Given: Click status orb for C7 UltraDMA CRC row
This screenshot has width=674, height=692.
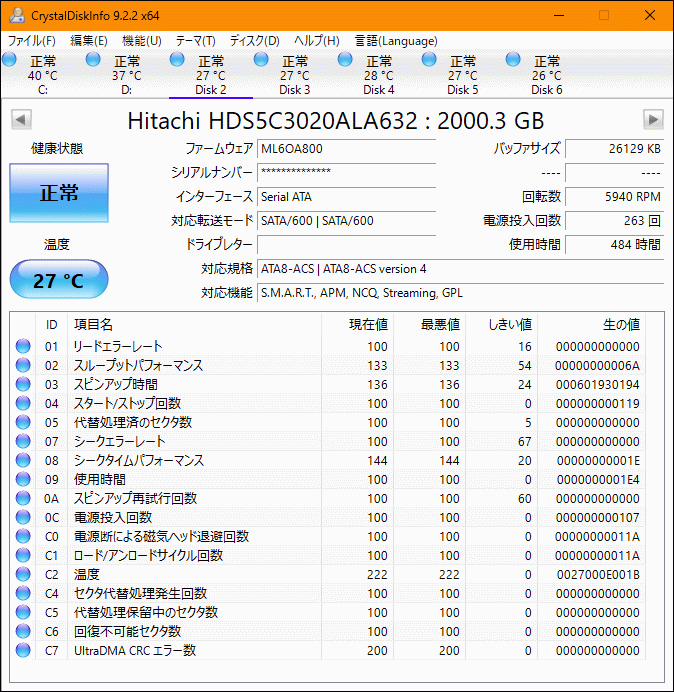Looking at the screenshot, I should pyautogui.click(x=23, y=651).
